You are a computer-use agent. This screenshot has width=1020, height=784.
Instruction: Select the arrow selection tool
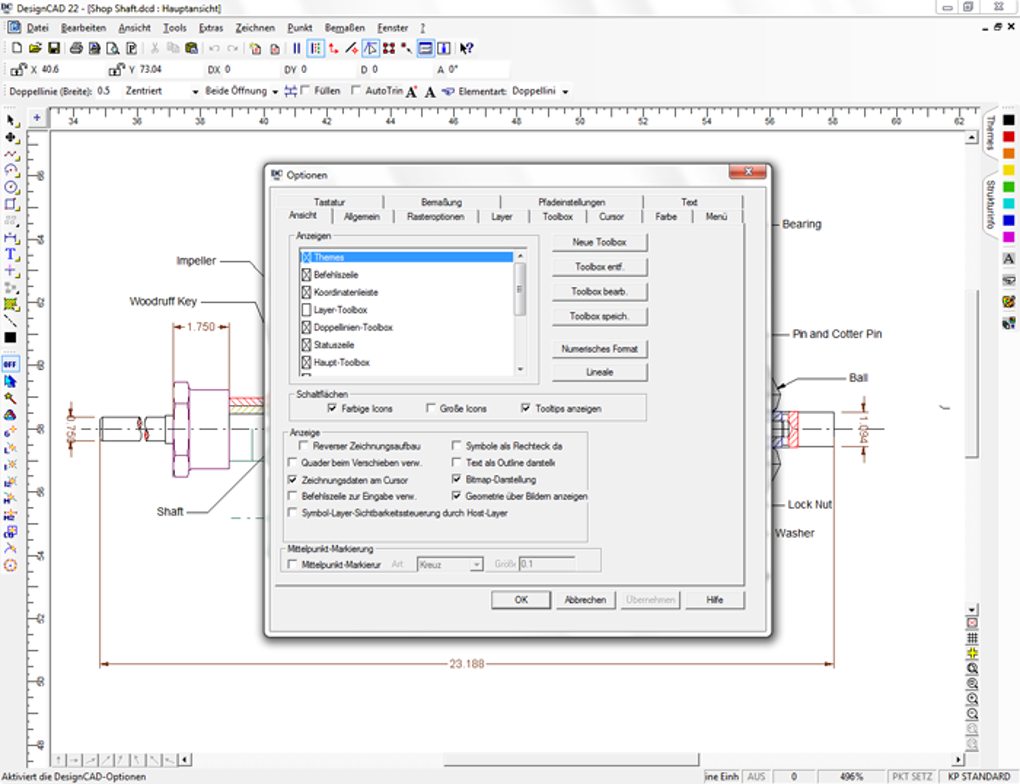pyautogui.click(x=11, y=120)
